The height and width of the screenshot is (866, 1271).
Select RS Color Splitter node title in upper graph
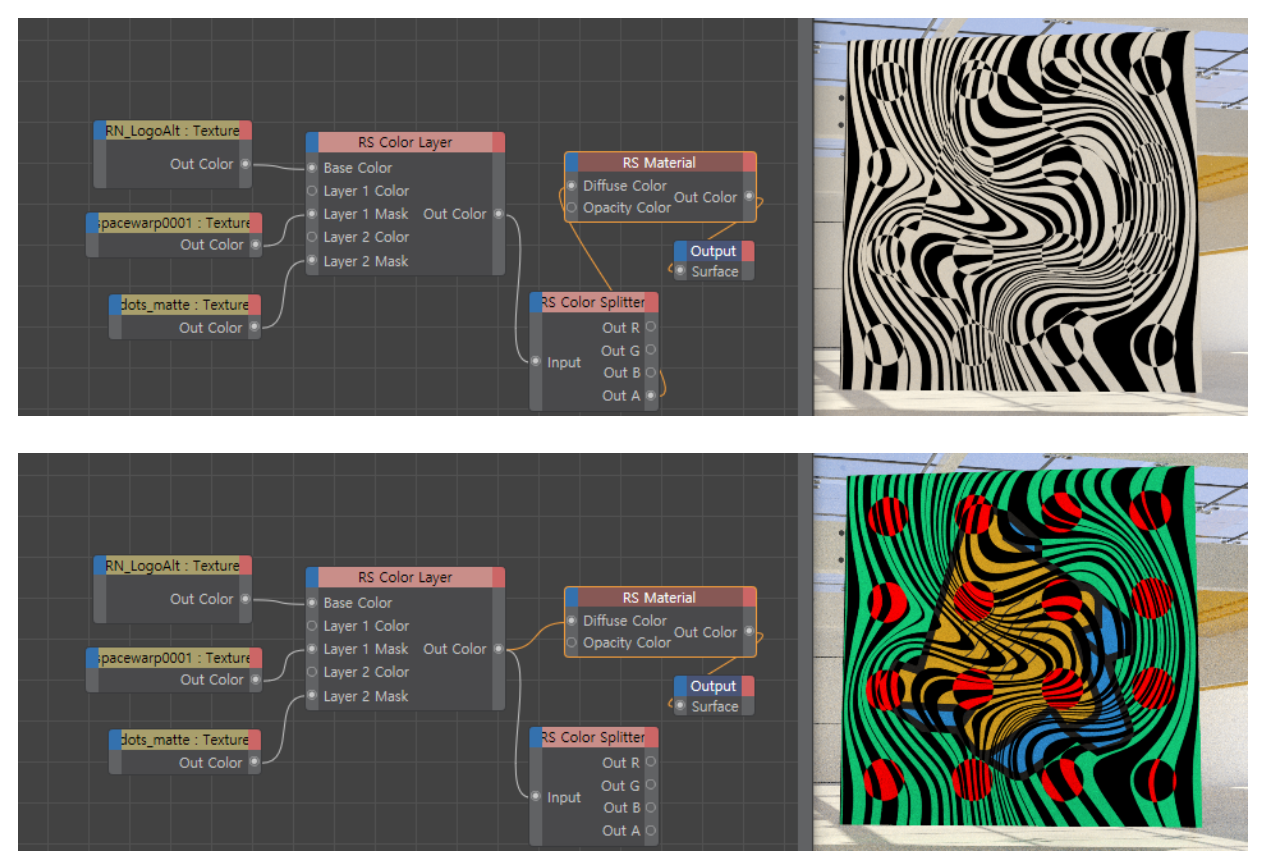[593, 302]
